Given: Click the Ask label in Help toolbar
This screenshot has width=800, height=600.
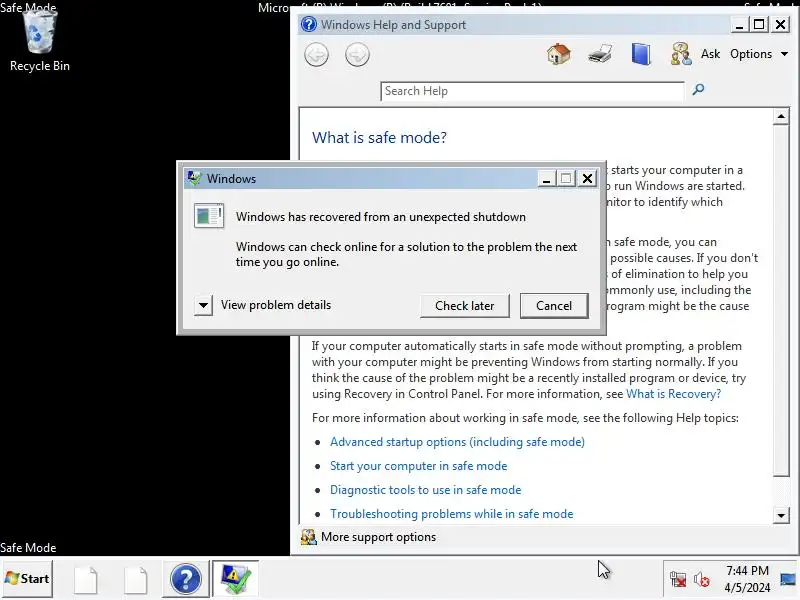Looking at the screenshot, I should [710, 54].
